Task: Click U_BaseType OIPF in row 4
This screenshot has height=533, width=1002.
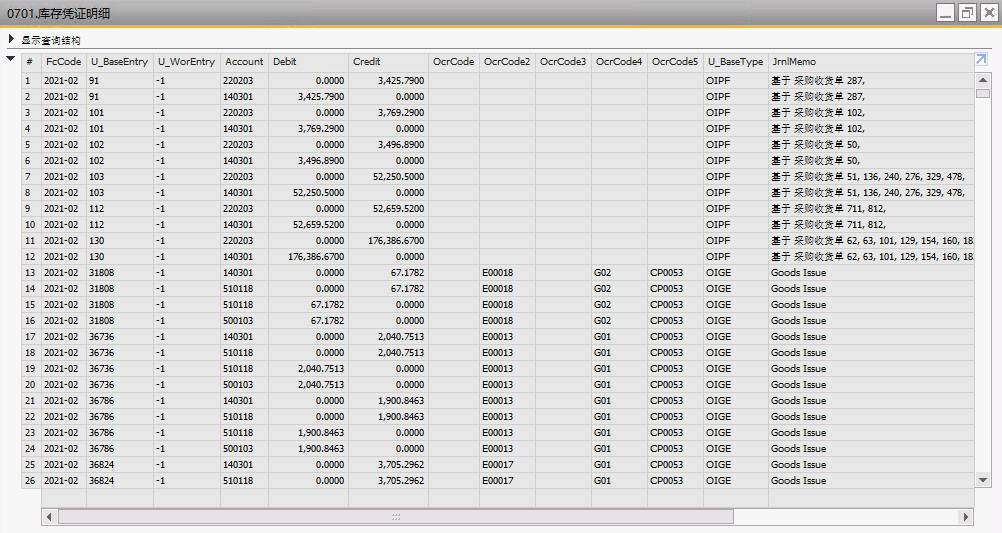Action: [x=718, y=128]
